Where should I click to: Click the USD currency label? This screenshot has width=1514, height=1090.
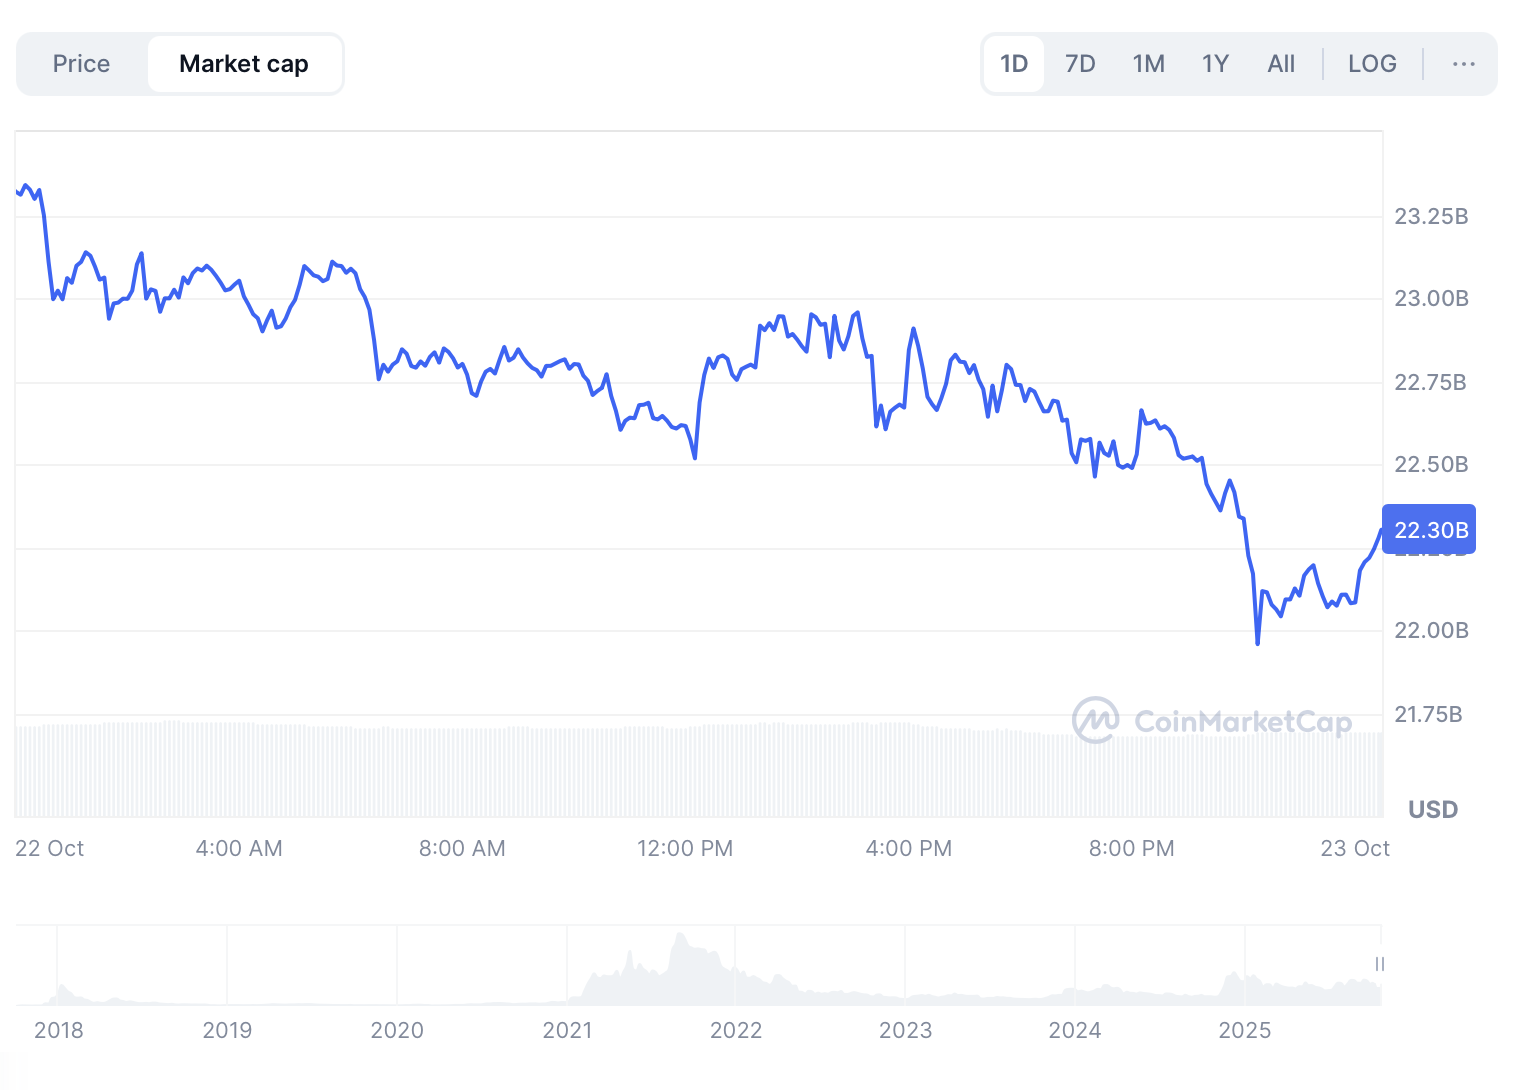click(x=1432, y=809)
